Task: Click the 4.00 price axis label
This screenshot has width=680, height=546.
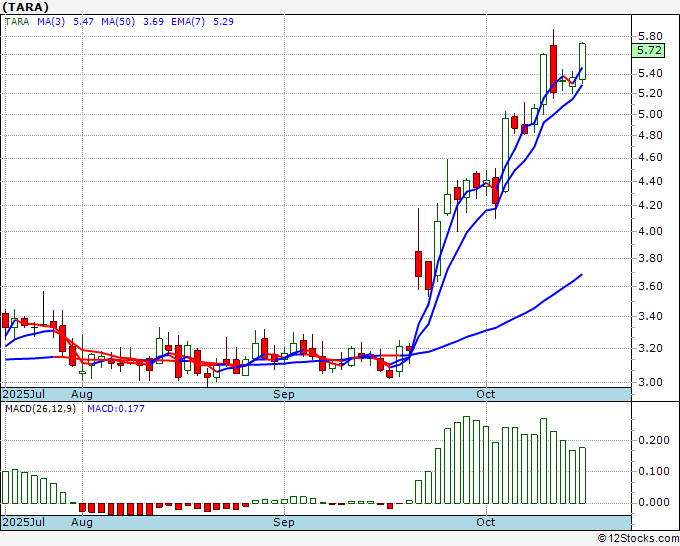Action: [650, 231]
